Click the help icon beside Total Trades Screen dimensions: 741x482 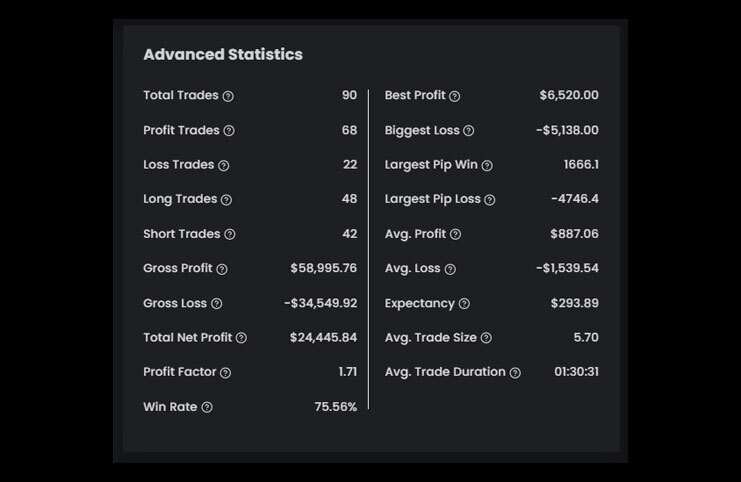point(228,96)
